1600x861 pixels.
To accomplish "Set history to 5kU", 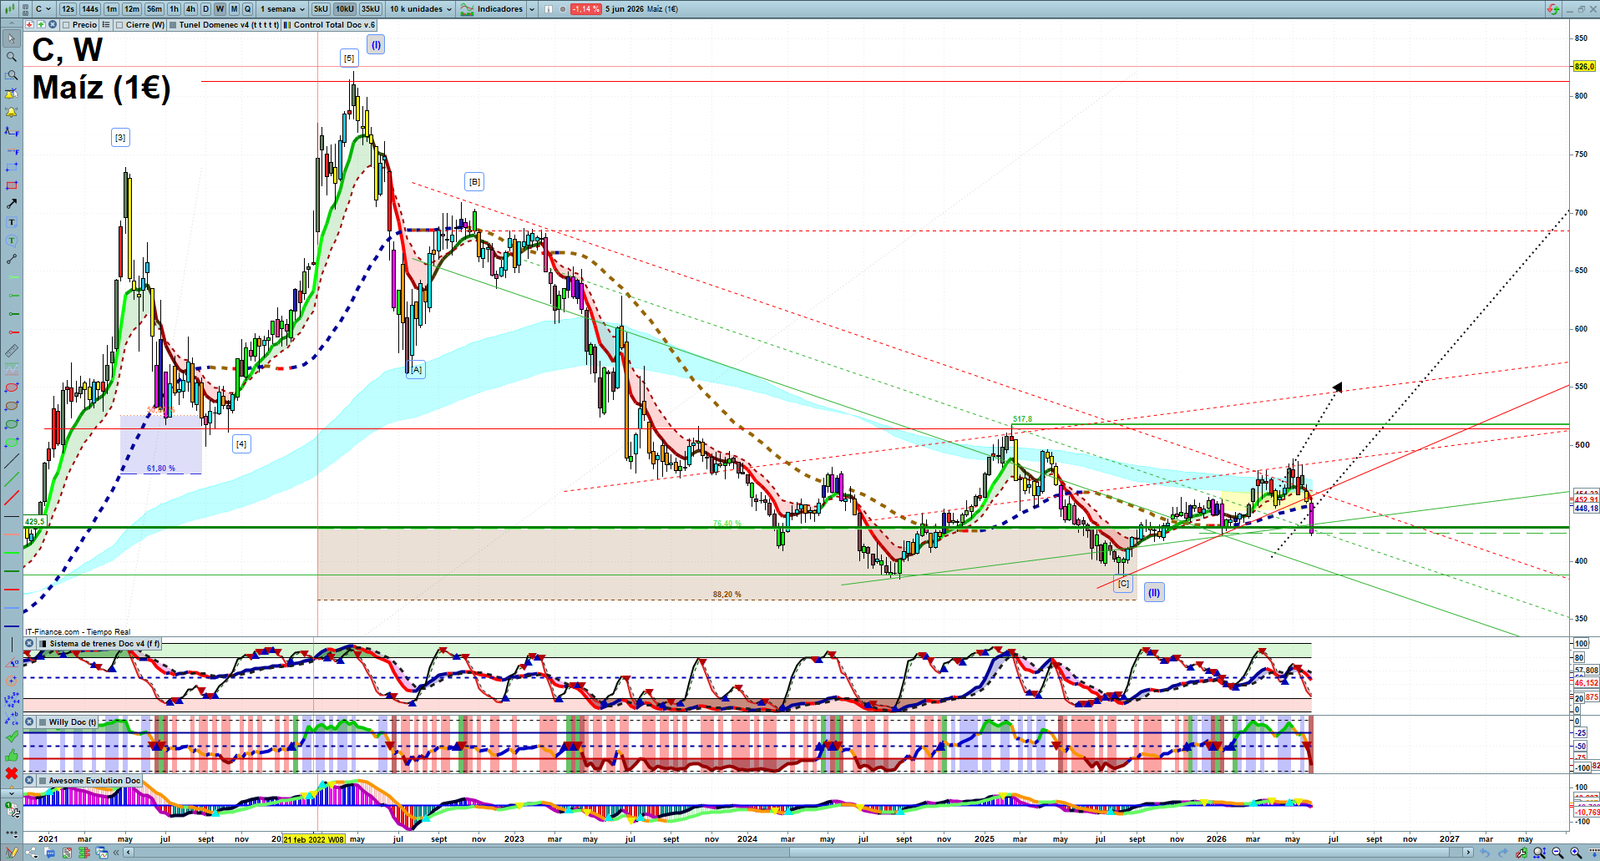I will [320, 9].
